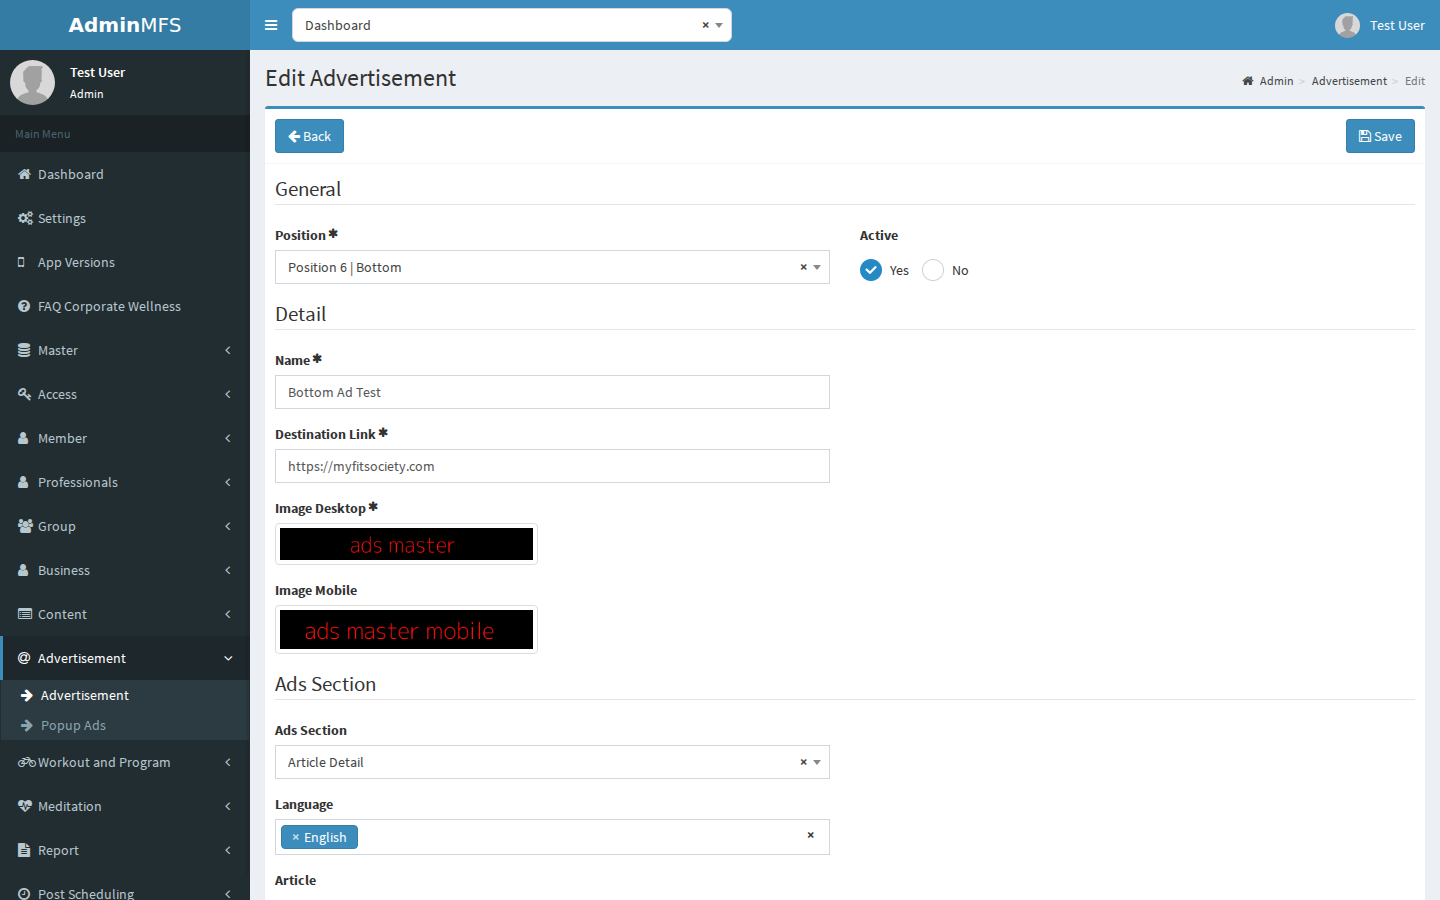Click the FAQ Corporate Wellness question icon
The height and width of the screenshot is (900, 1440).
pyautogui.click(x=24, y=306)
